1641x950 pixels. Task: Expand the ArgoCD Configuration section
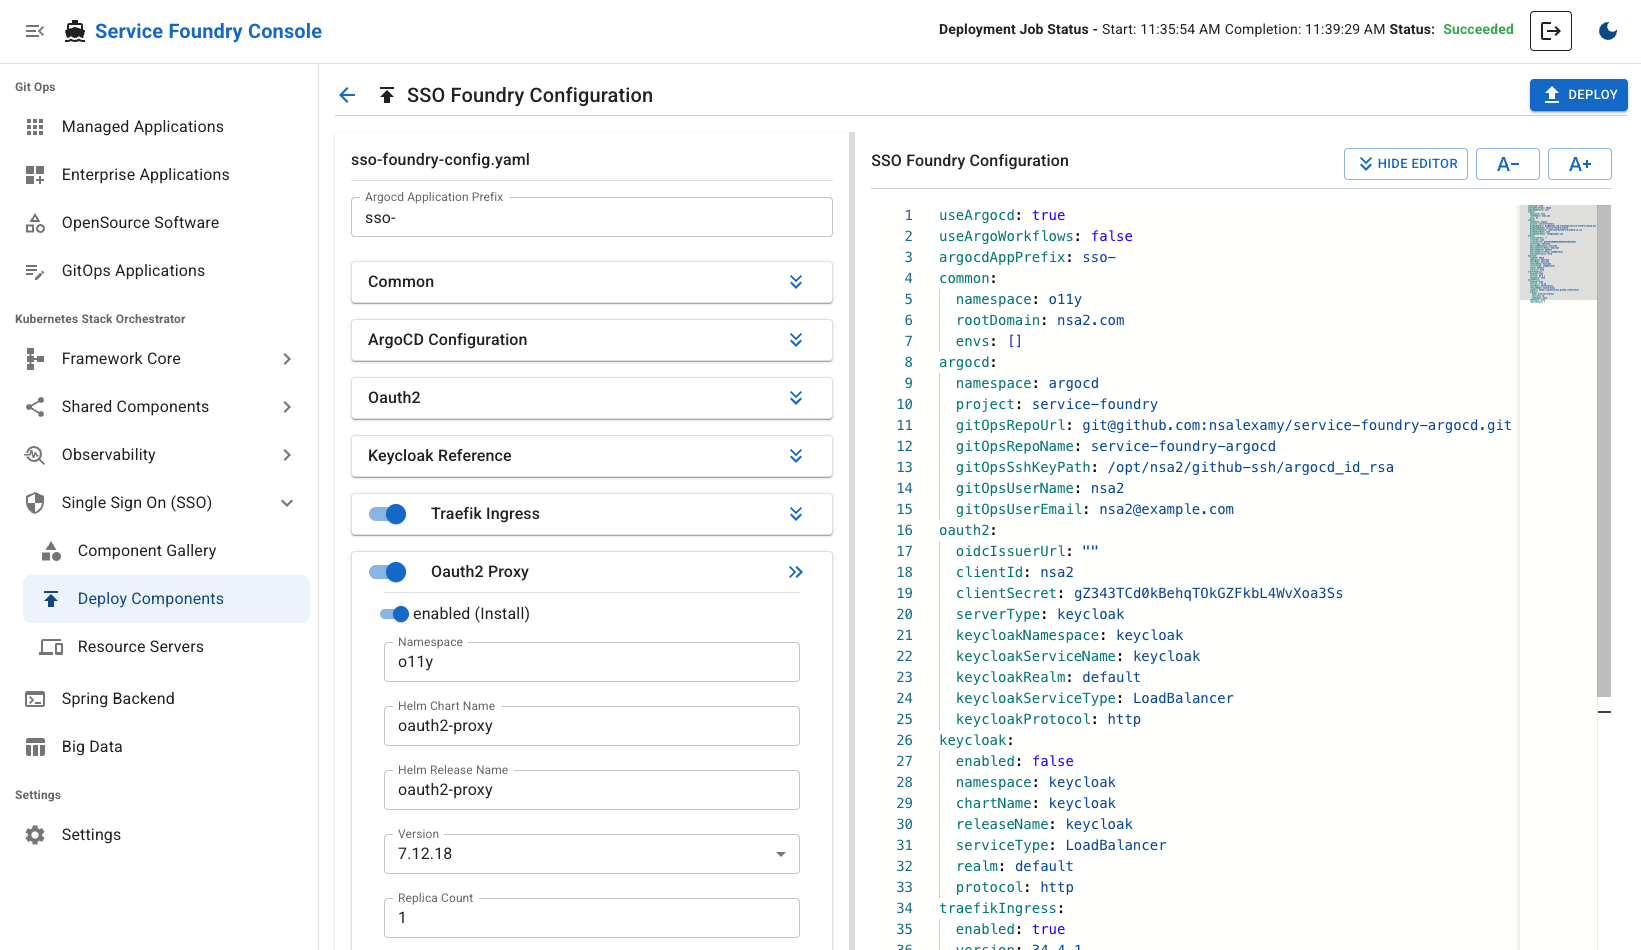tap(796, 340)
